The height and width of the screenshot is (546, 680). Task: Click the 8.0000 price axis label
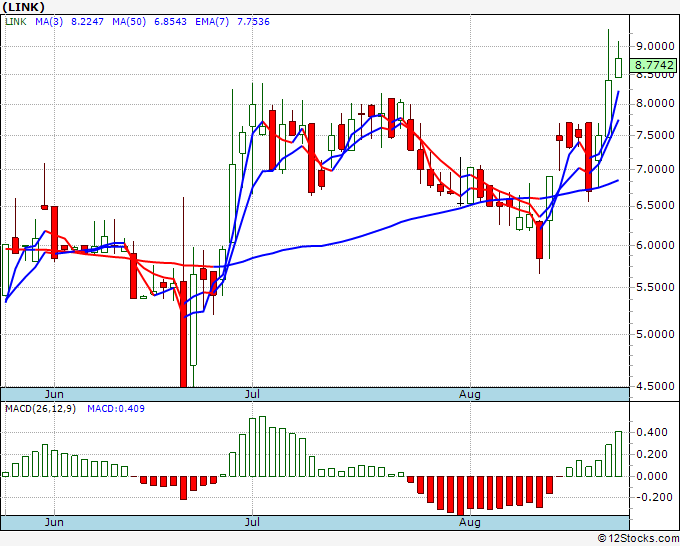tap(655, 104)
